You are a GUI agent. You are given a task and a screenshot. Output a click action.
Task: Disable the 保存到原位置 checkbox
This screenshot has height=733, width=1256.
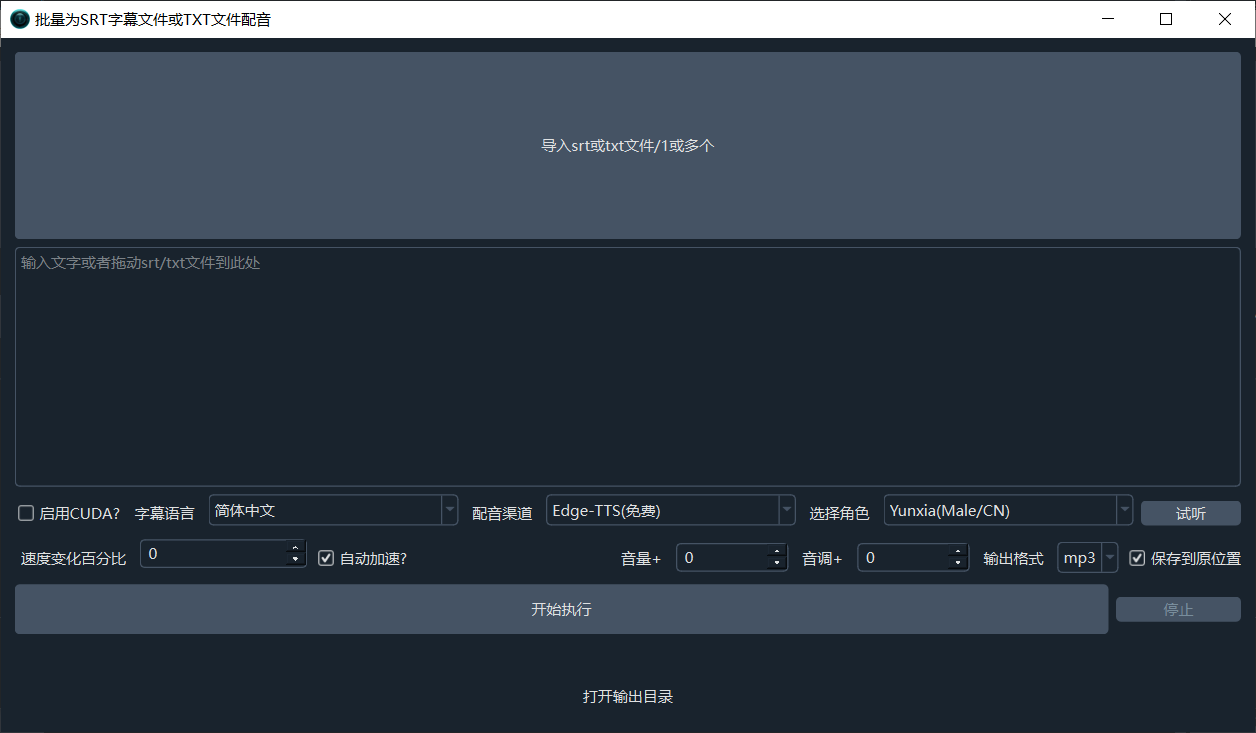pyautogui.click(x=1137, y=558)
